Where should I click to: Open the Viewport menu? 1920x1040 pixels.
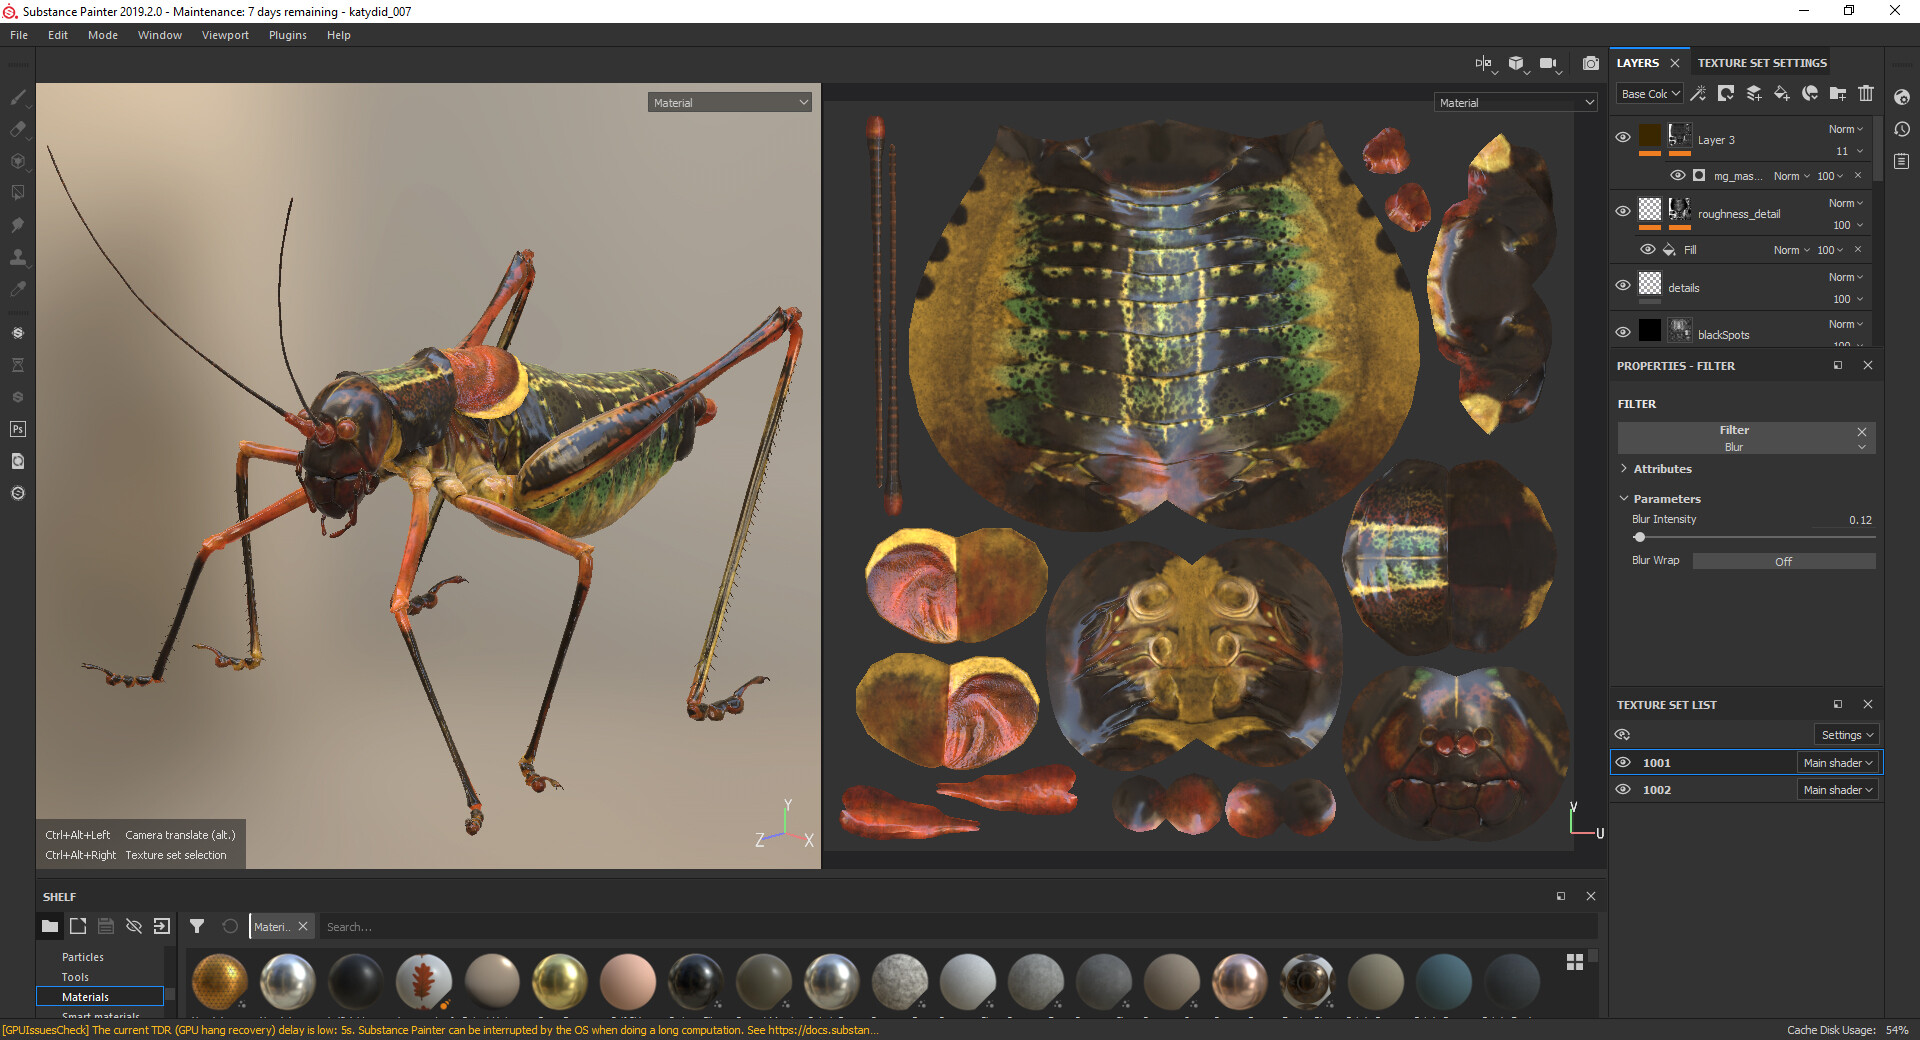(x=224, y=35)
